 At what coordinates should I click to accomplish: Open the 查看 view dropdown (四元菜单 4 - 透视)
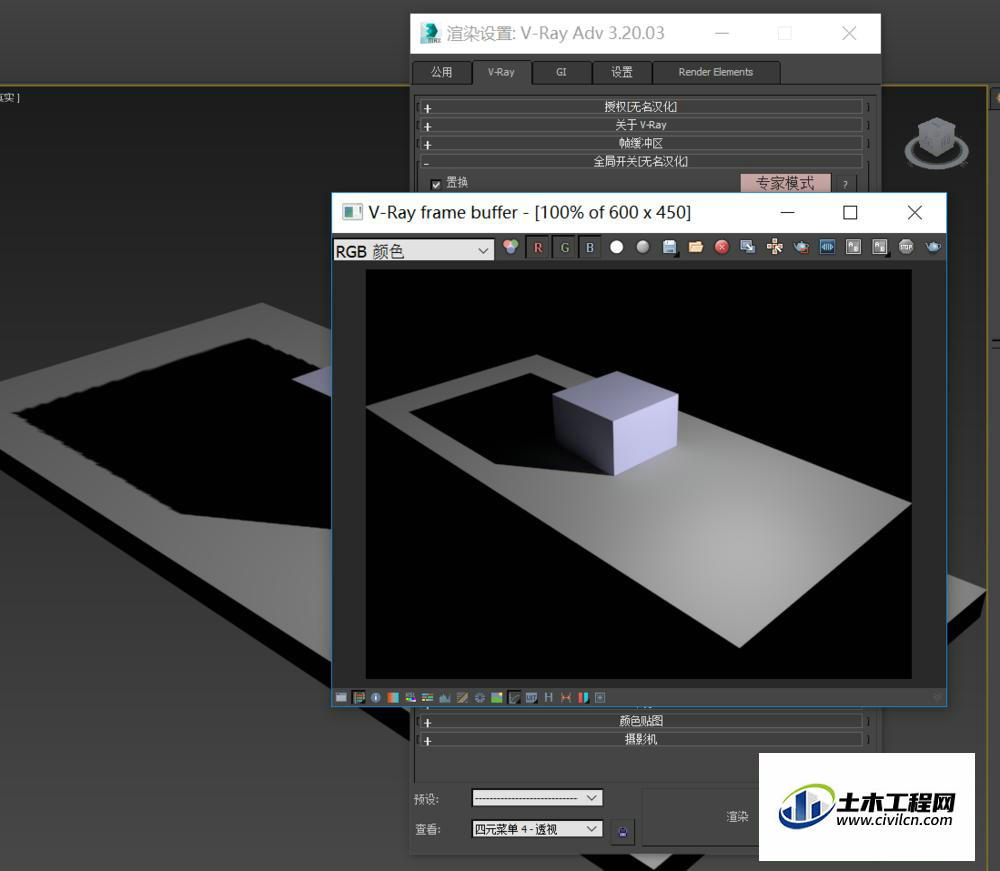[x=537, y=829]
